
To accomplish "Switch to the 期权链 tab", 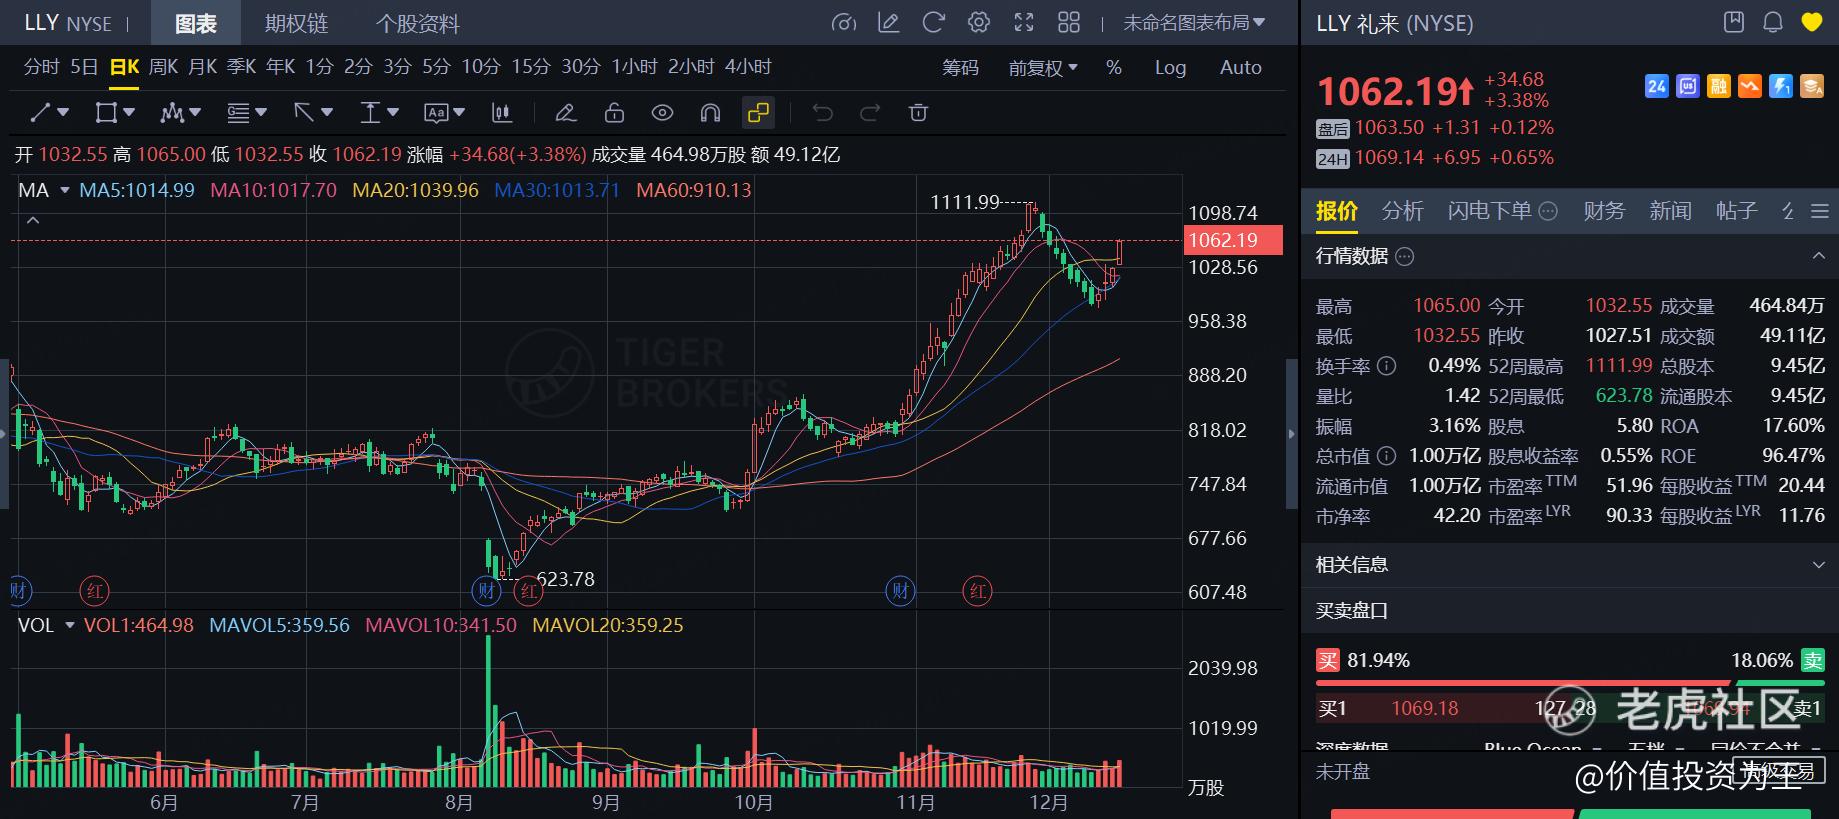I will [296, 23].
